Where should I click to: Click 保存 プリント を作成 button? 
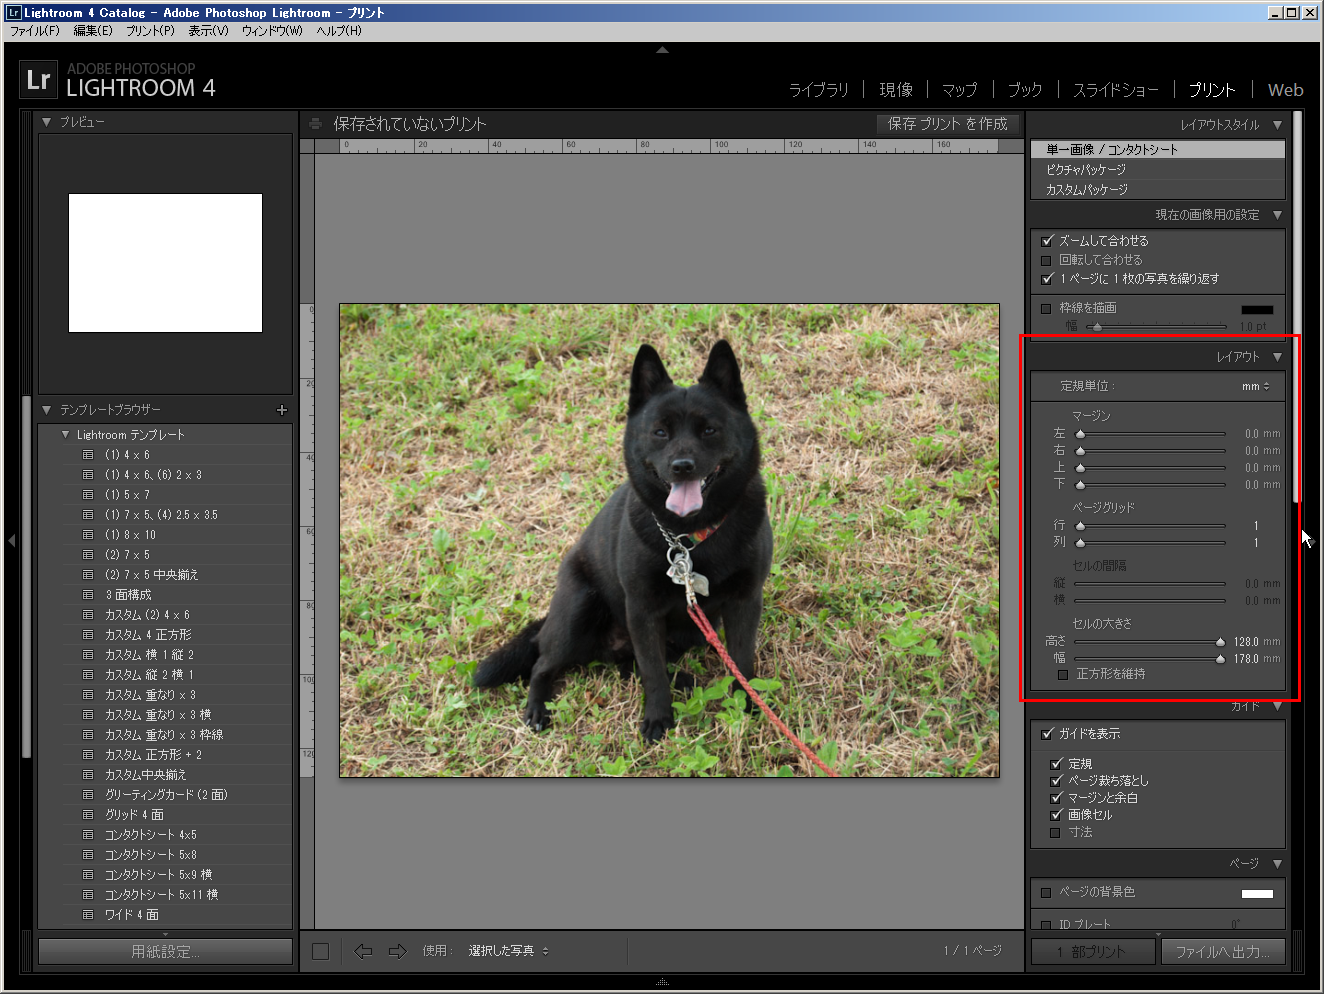coord(947,124)
